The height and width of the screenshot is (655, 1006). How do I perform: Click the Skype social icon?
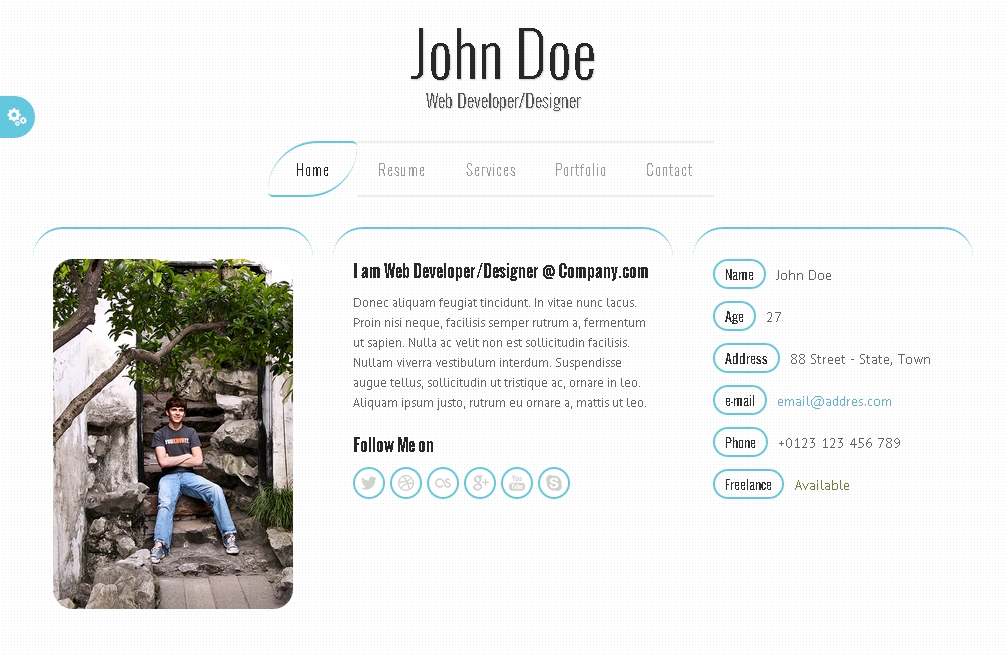tap(554, 483)
